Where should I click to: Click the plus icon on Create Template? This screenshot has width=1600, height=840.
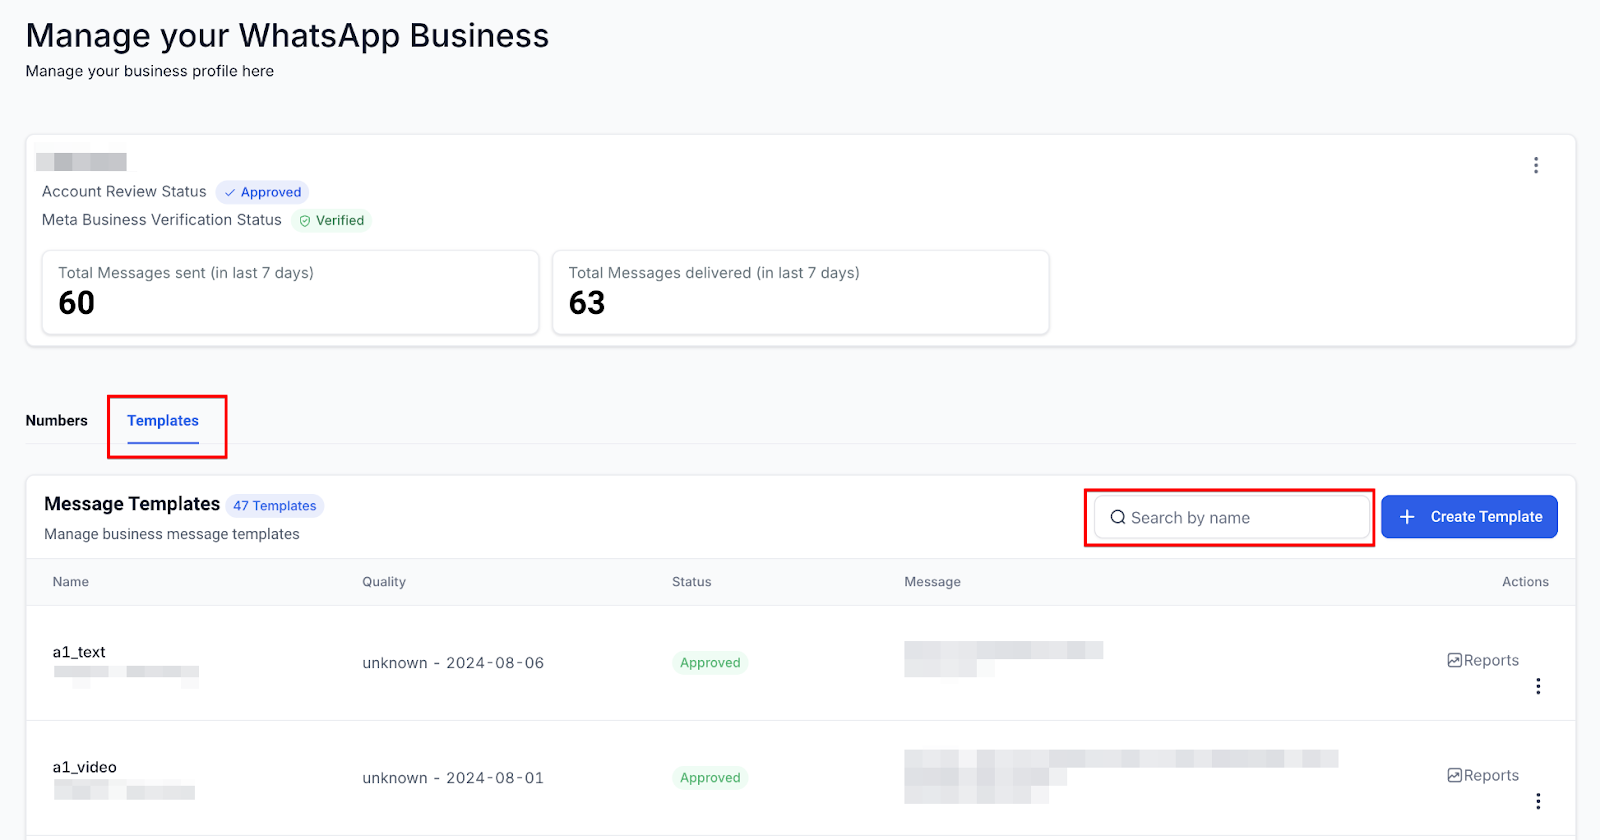click(1407, 517)
